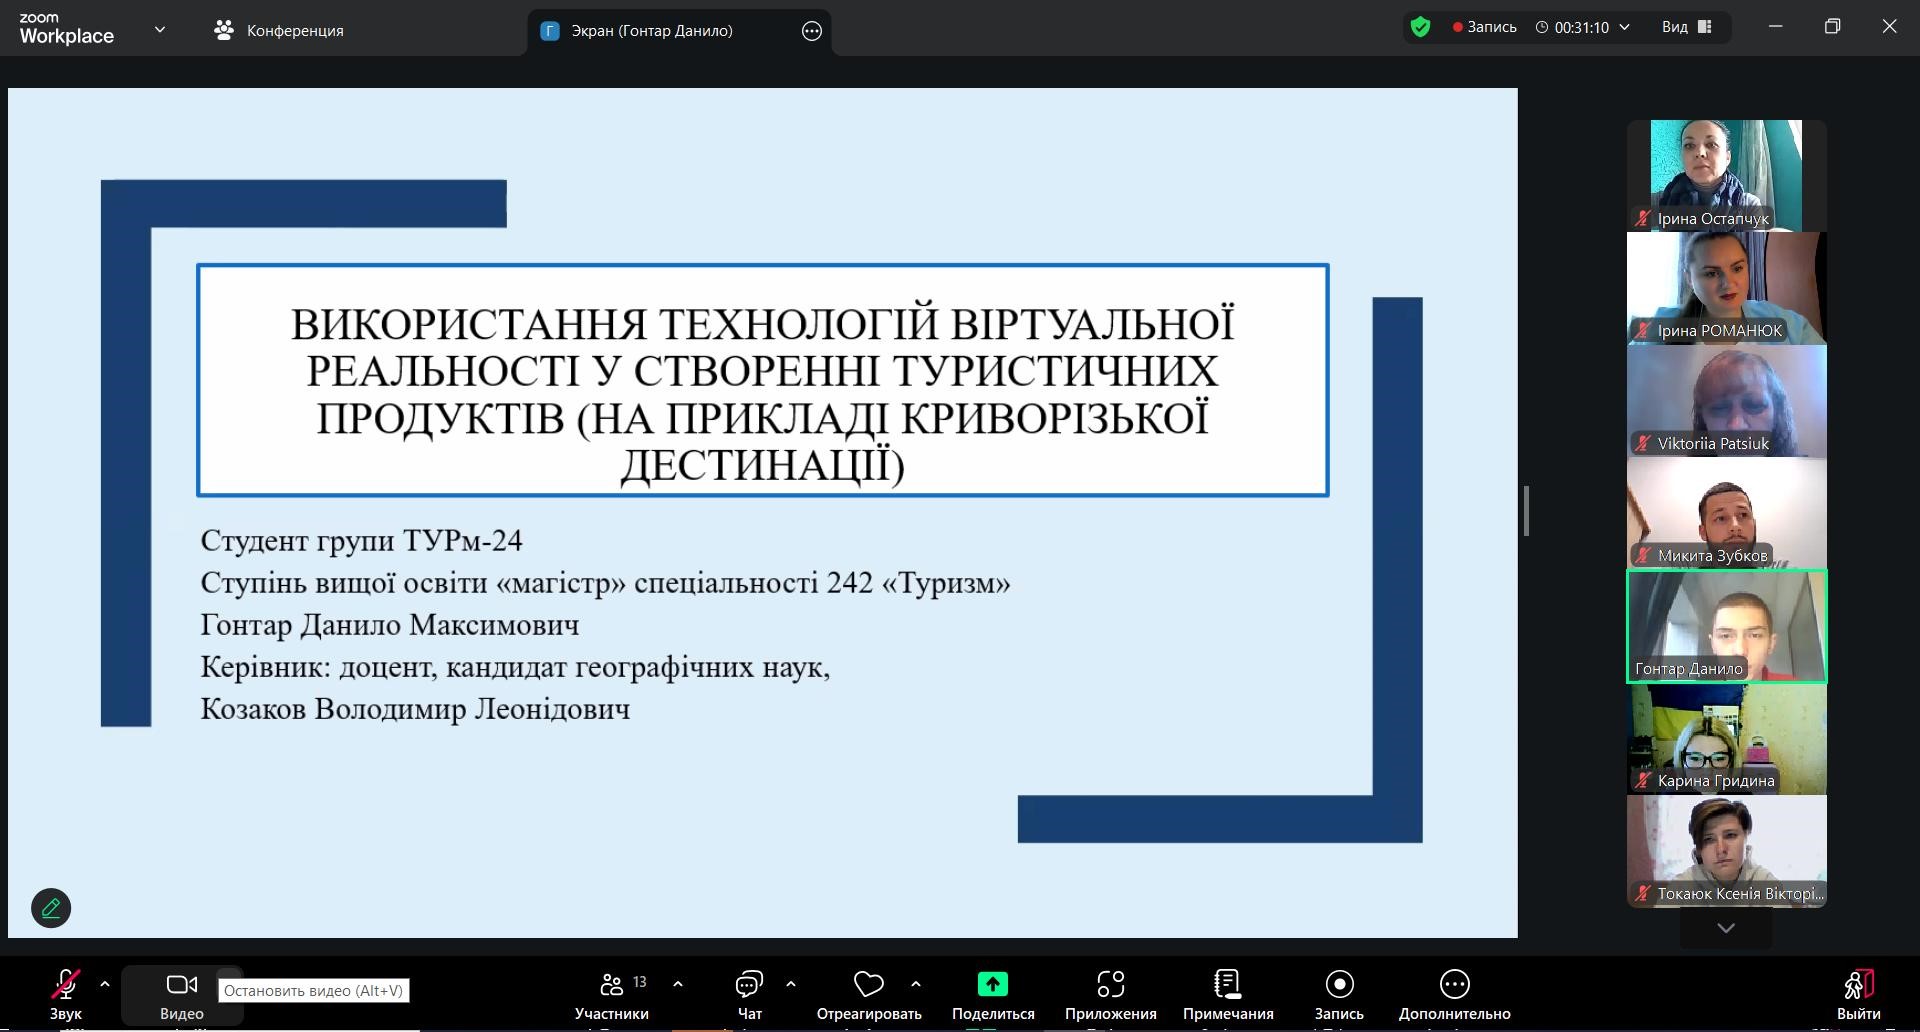The height and width of the screenshot is (1032, 1920).
Task: Change layout using the View button
Action: (1687, 27)
